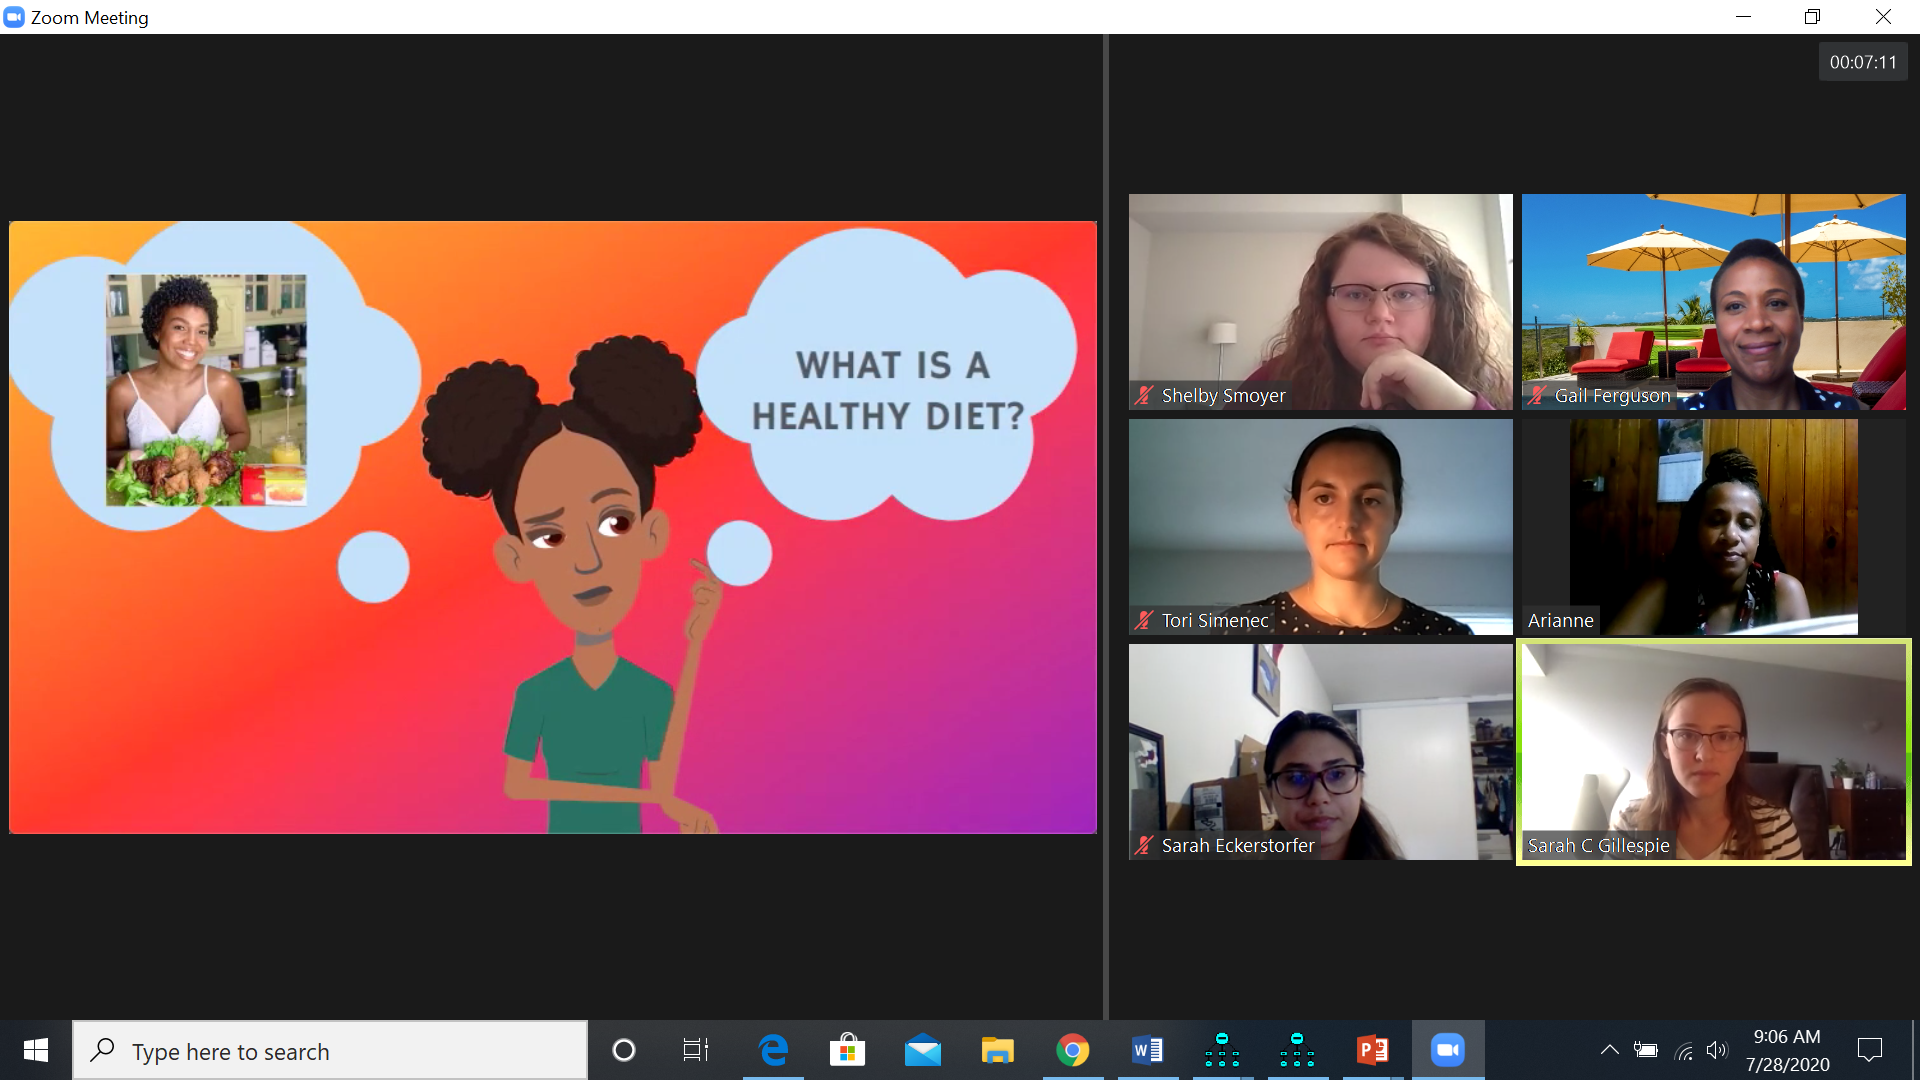Open Microsoft Edge from the taskbar

click(773, 1050)
